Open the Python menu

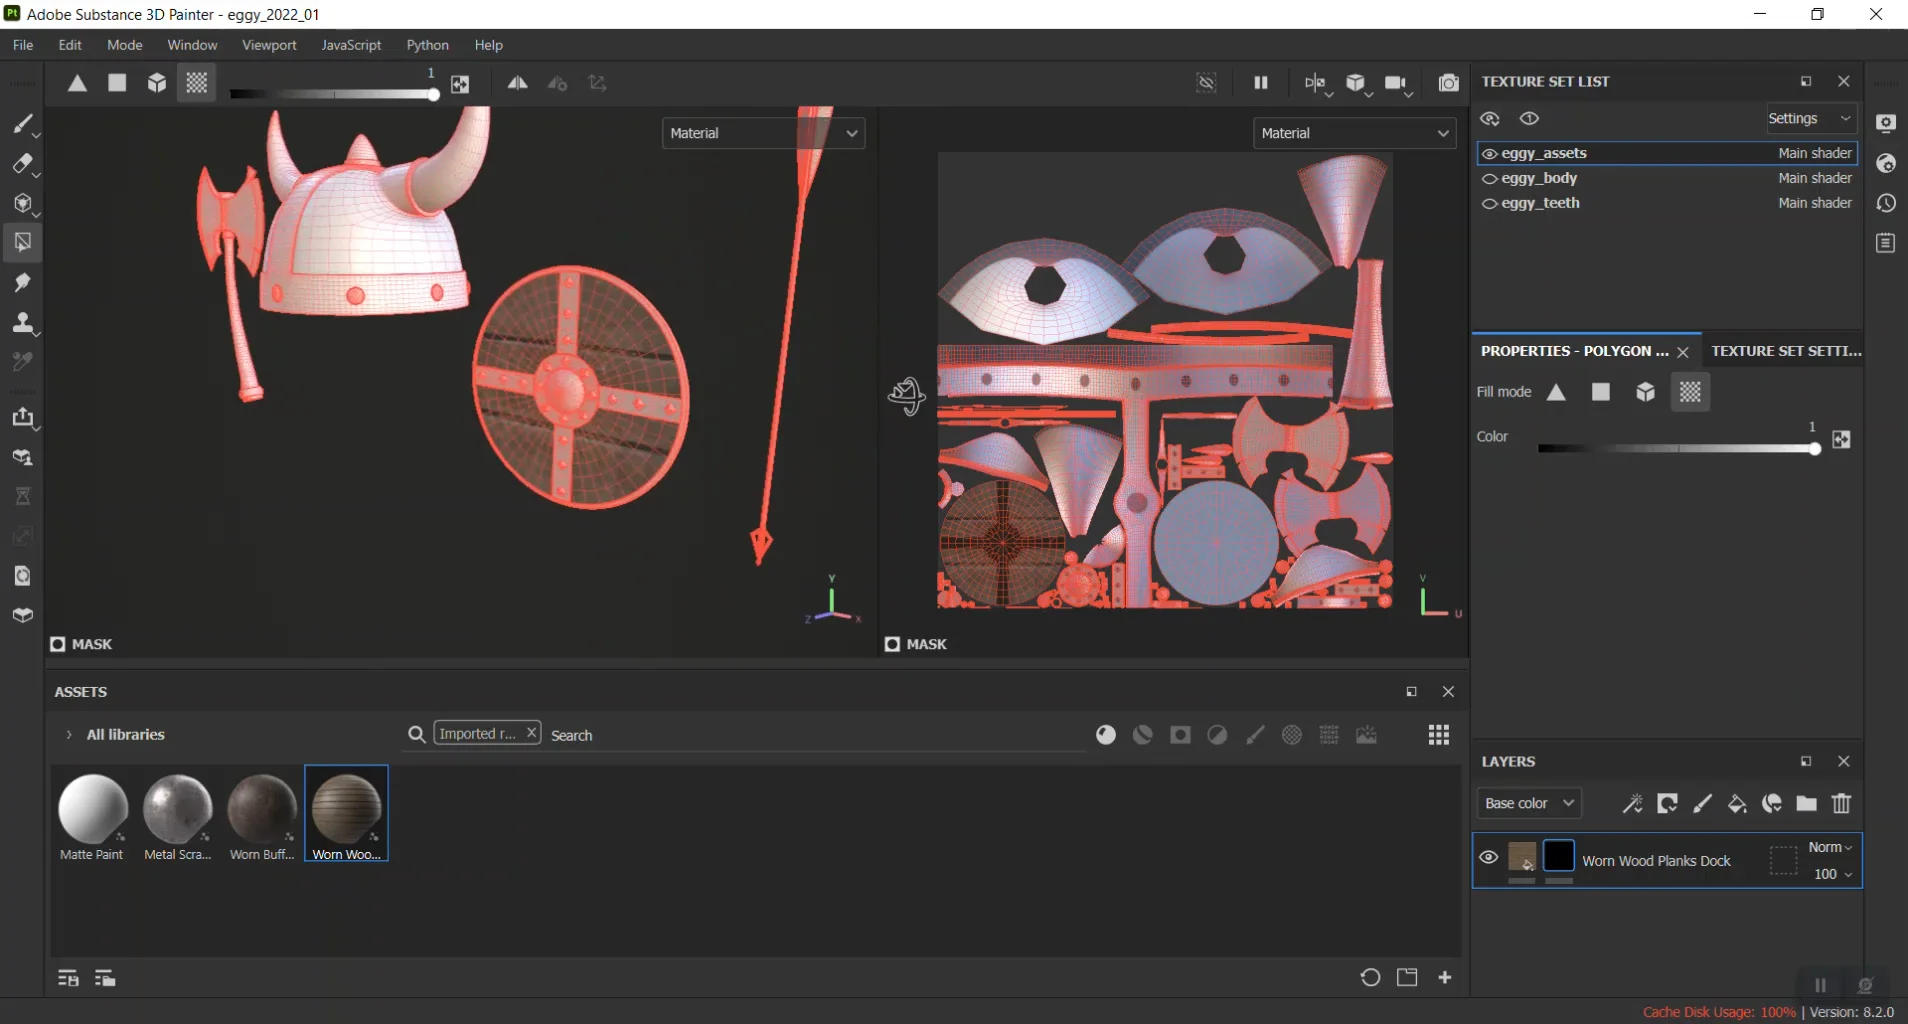click(x=428, y=45)
